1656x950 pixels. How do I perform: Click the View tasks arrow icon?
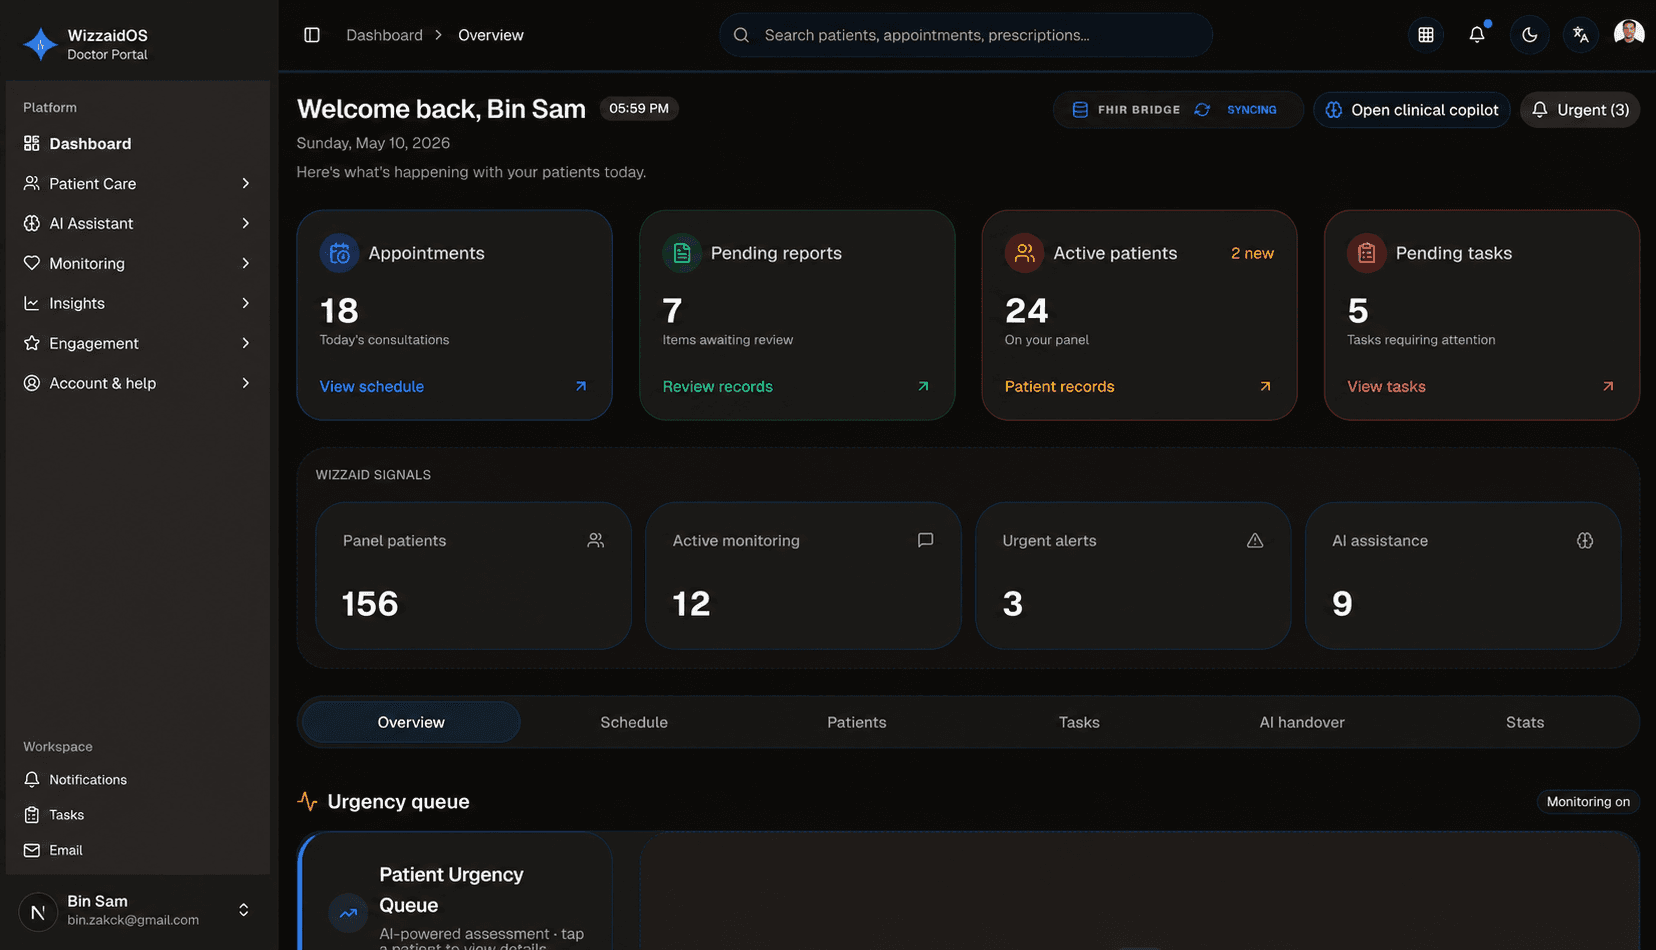point(1608,386)
